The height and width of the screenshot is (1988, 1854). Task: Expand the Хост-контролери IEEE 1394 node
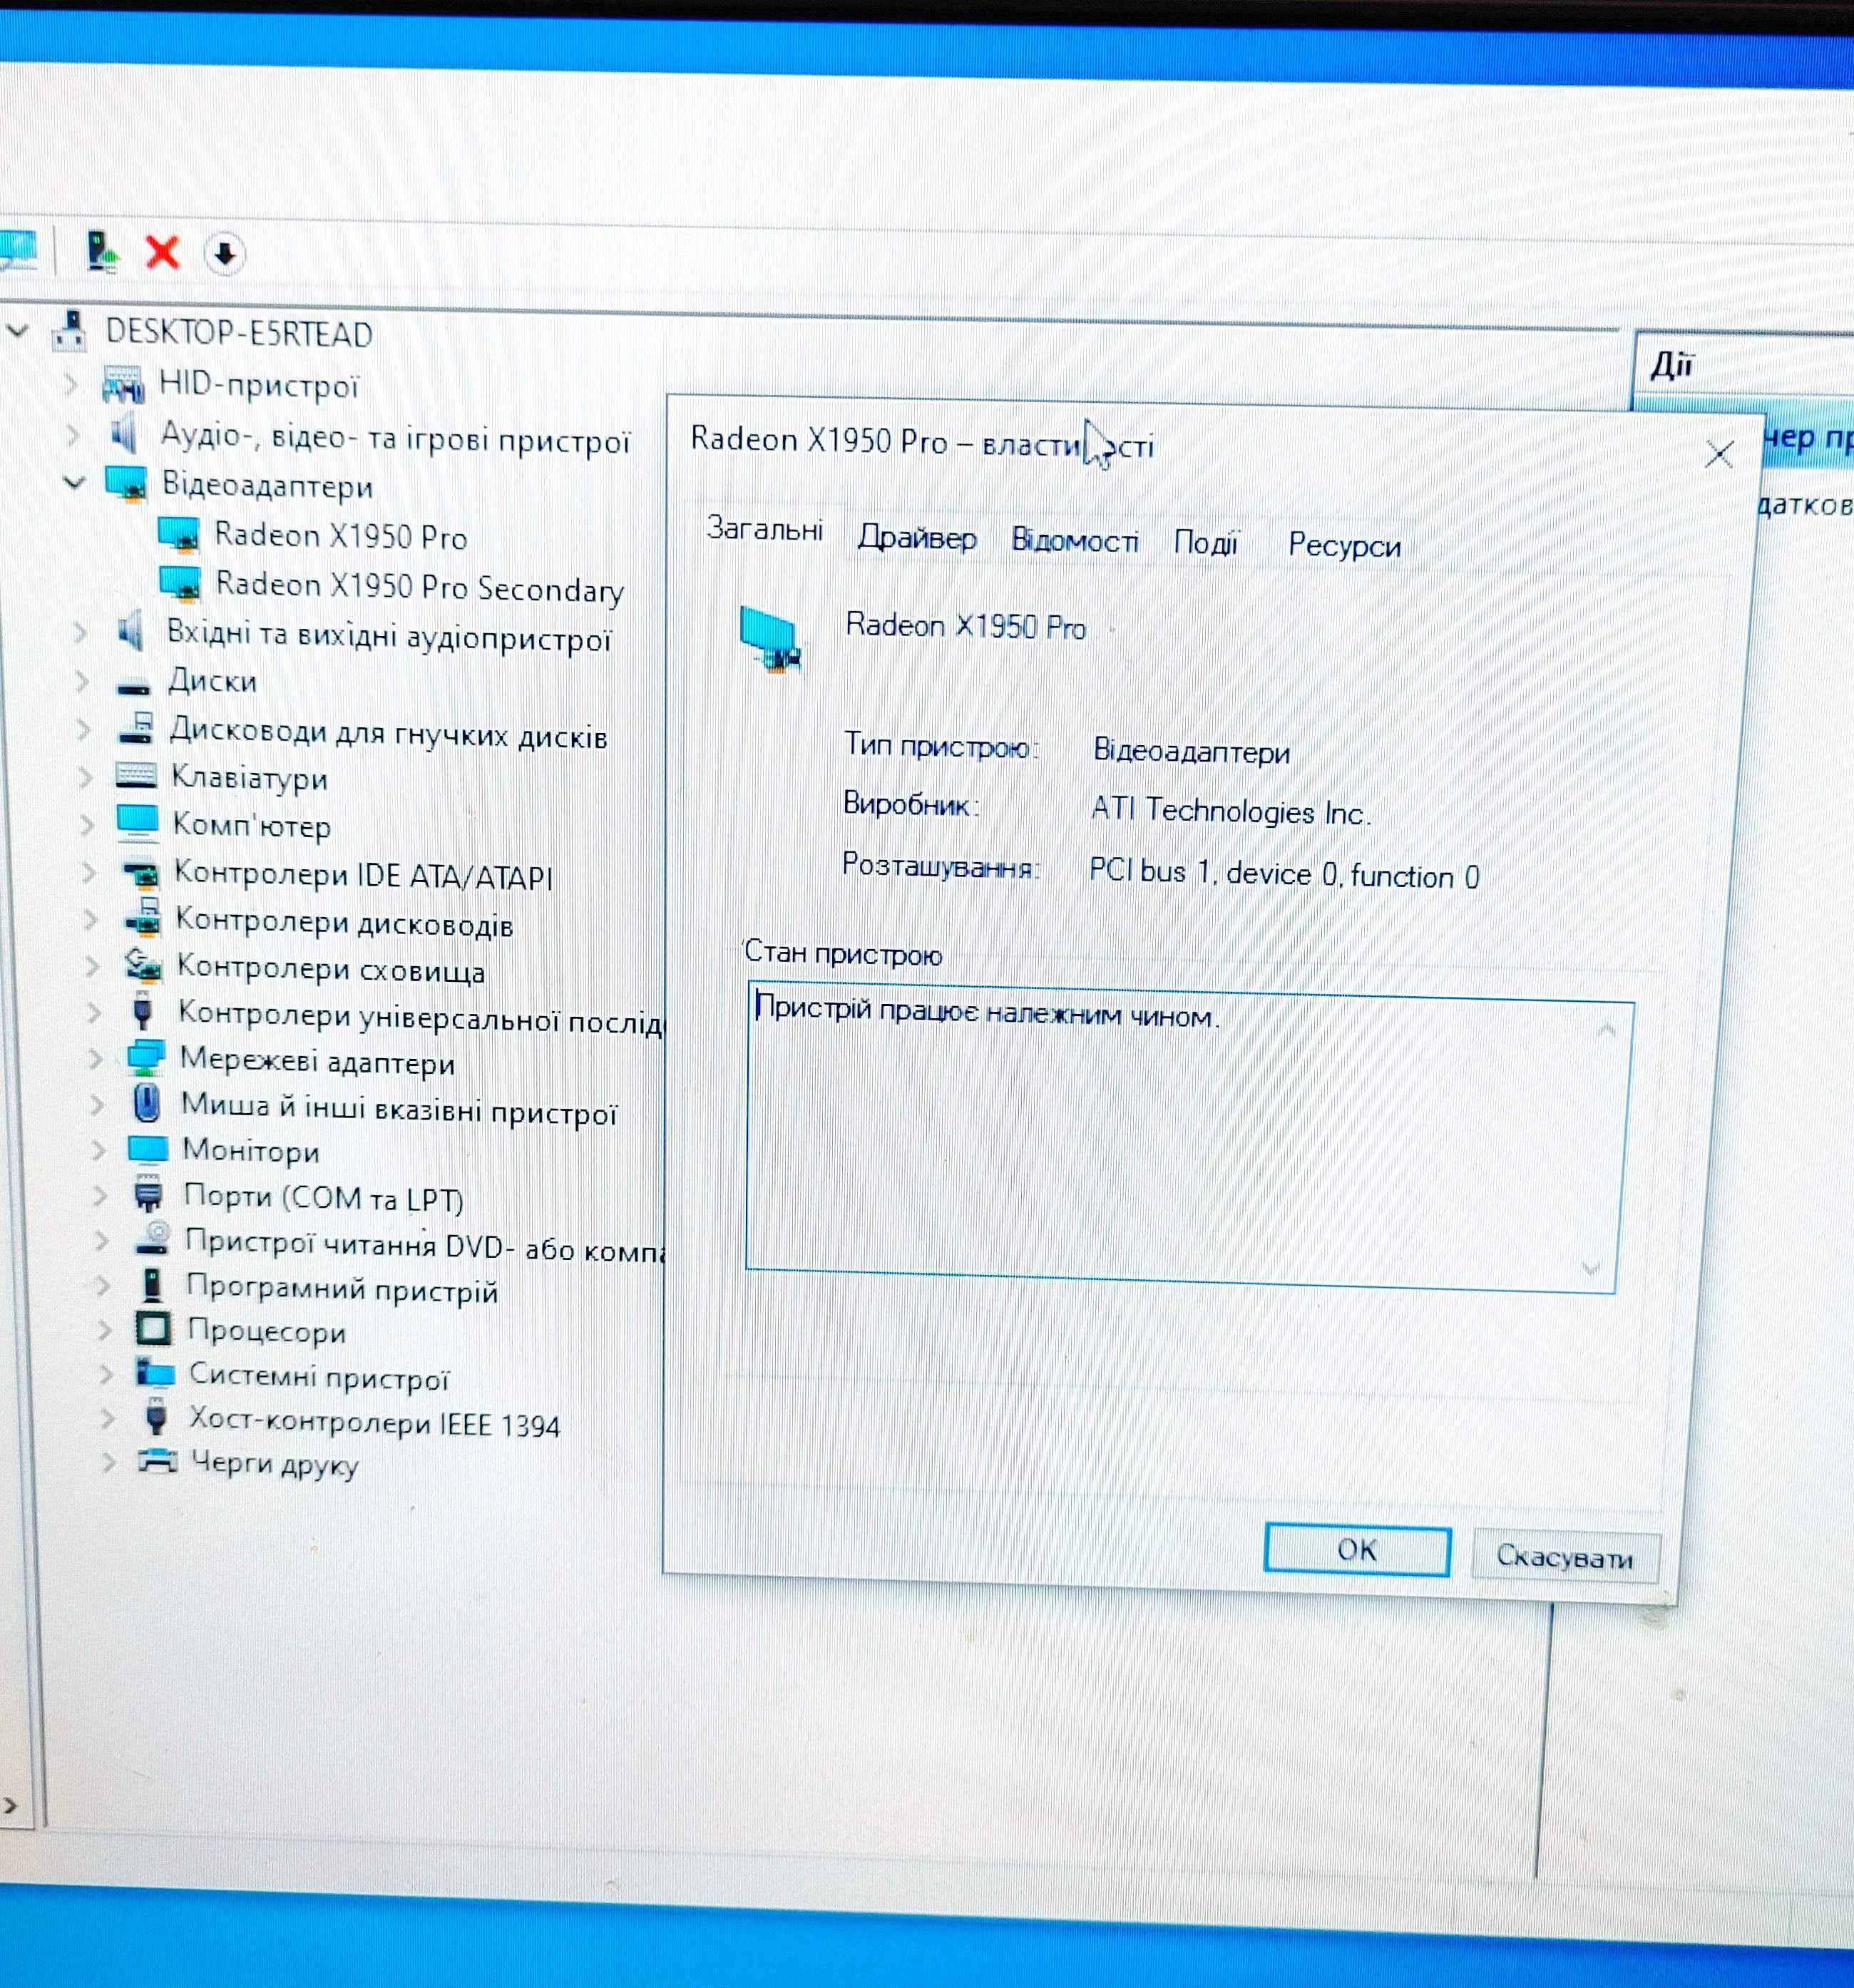[106, 1418]
